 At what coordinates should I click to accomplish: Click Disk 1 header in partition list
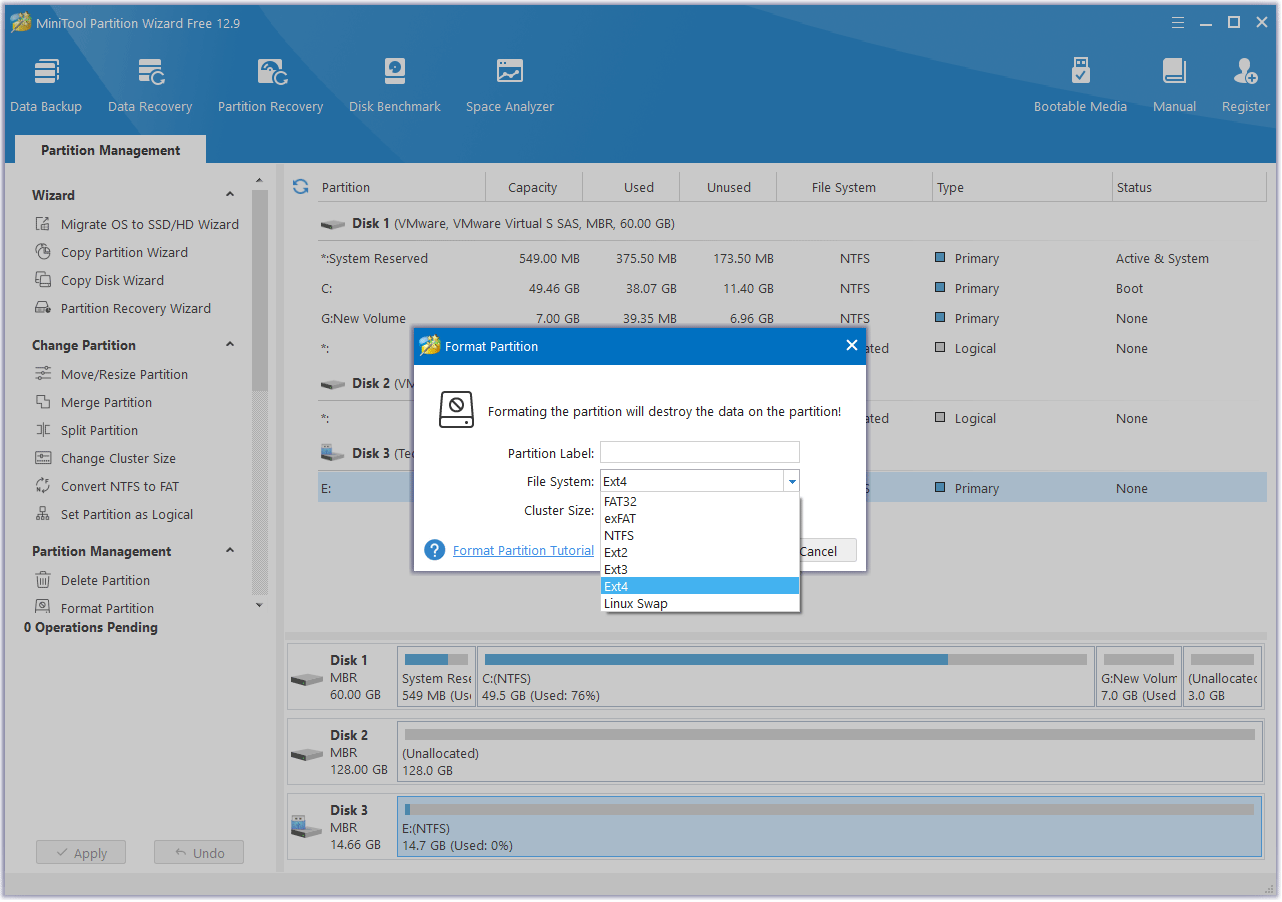pyautogui.click(x=498, y=224)
